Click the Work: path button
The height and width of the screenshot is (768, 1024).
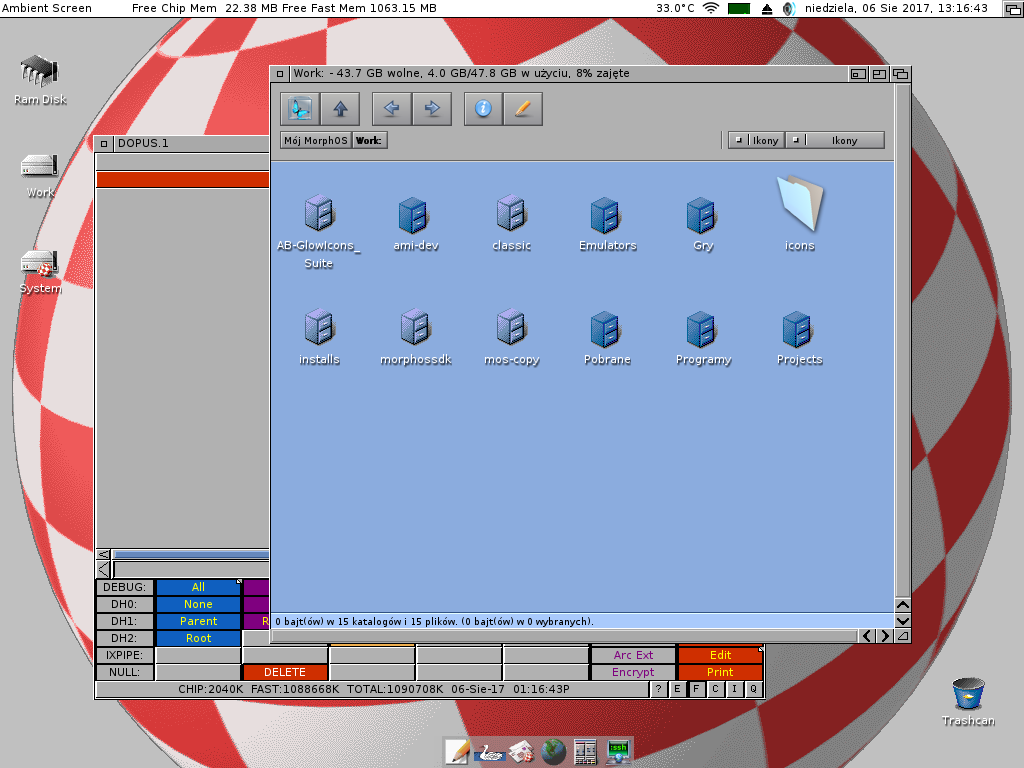(370, 140)
